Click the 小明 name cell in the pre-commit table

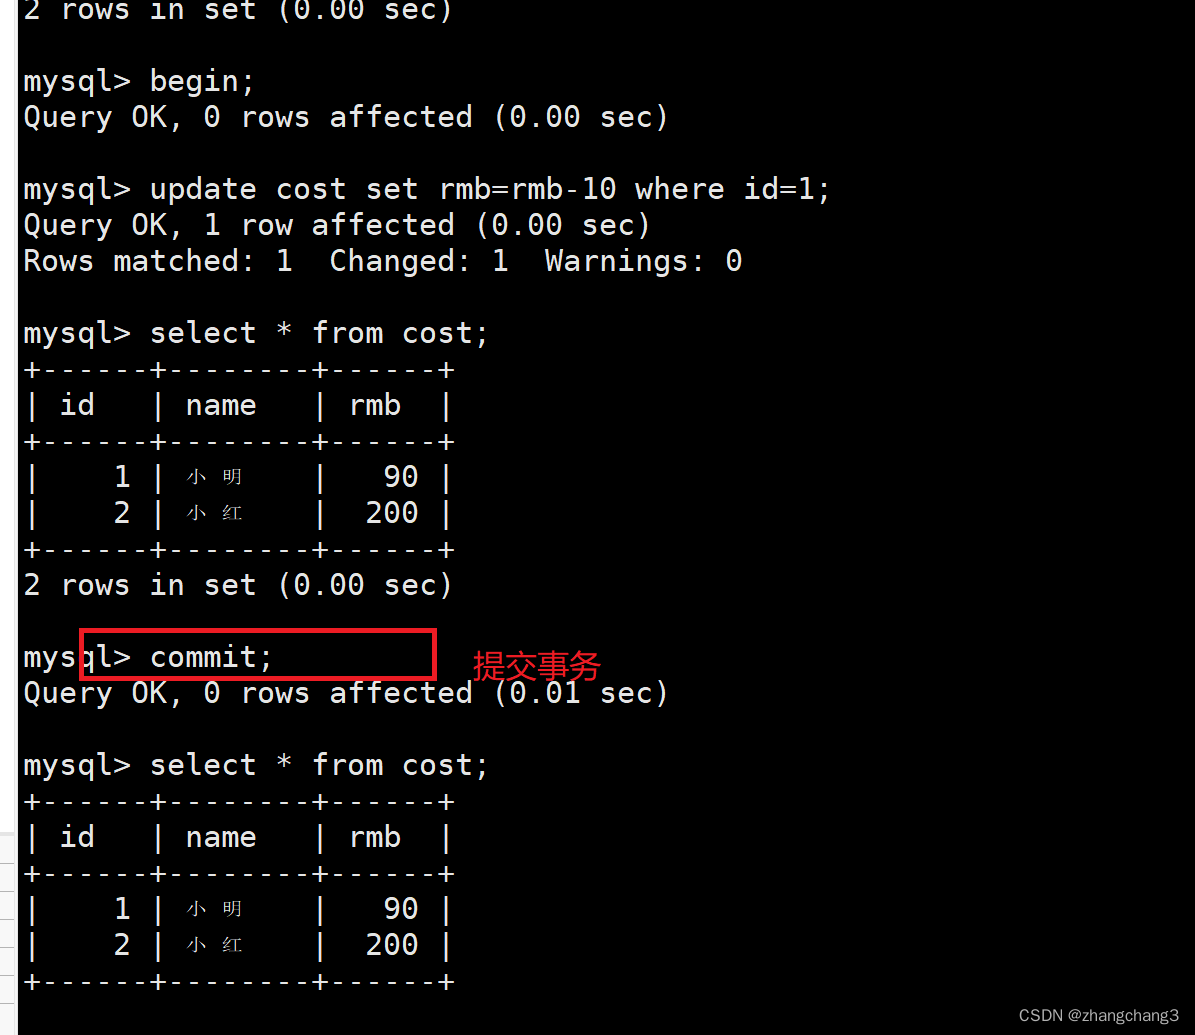click(214, 477)
